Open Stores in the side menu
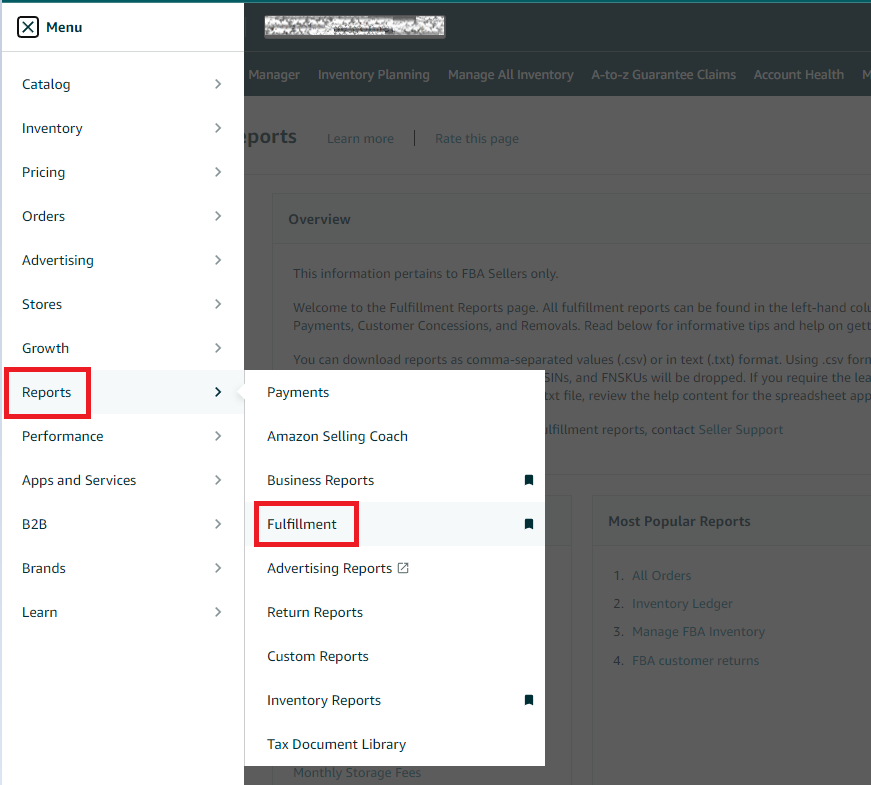Viewport: 871px width, 785px height. (42, 304)
